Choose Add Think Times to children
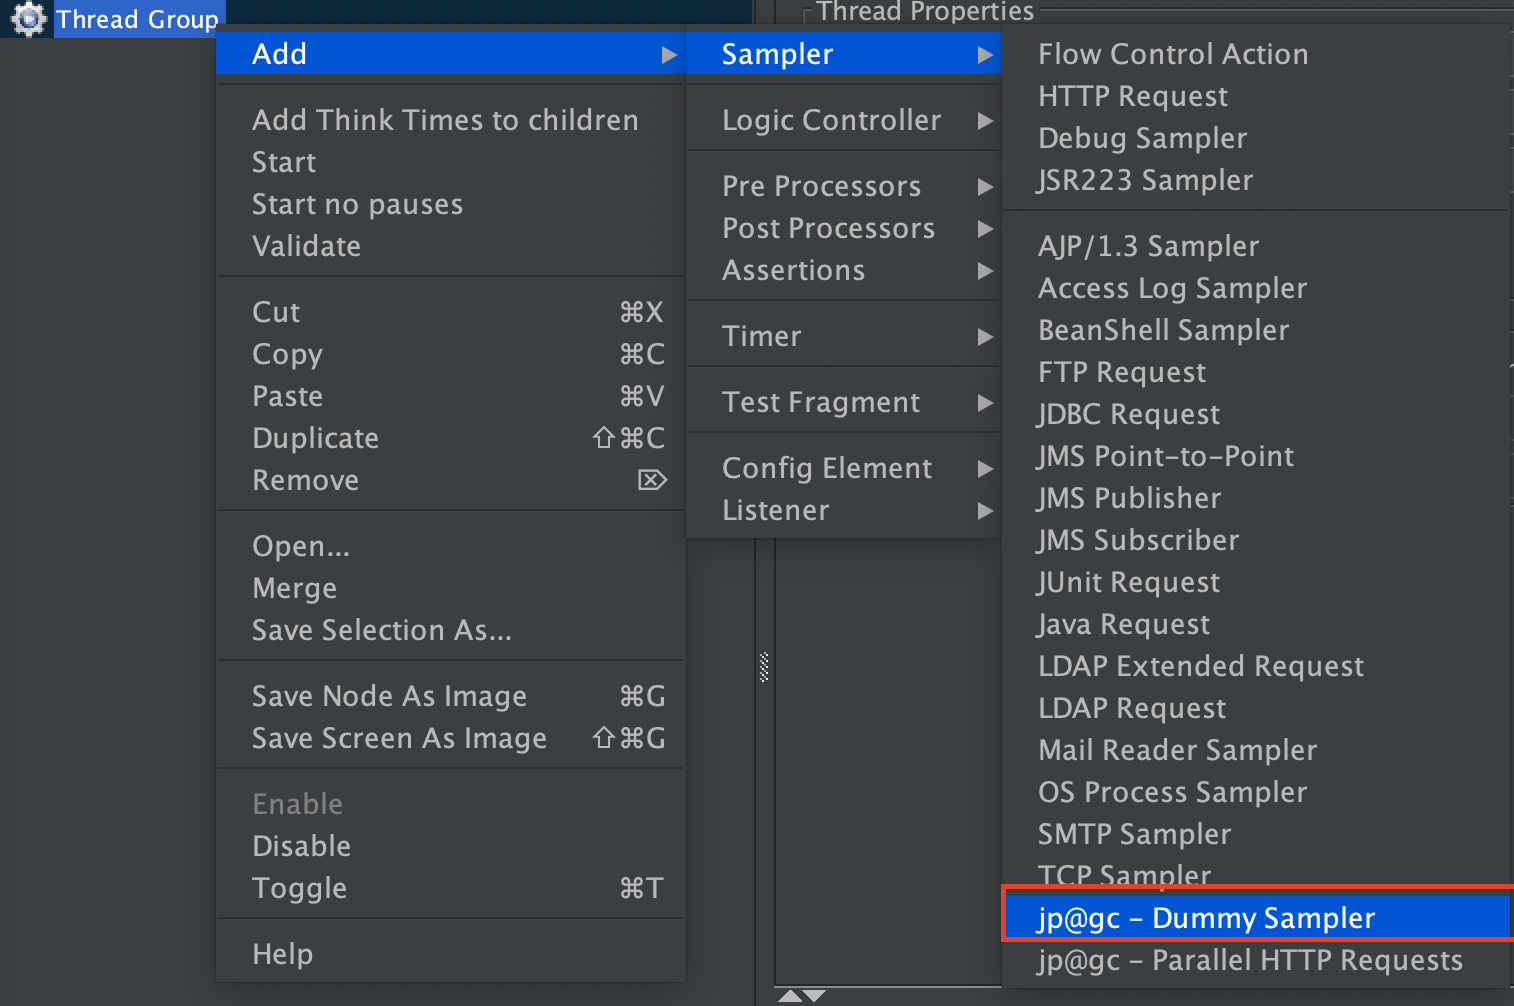Viewport: 1514px width, 1006px height. click(x=451, y=120)
